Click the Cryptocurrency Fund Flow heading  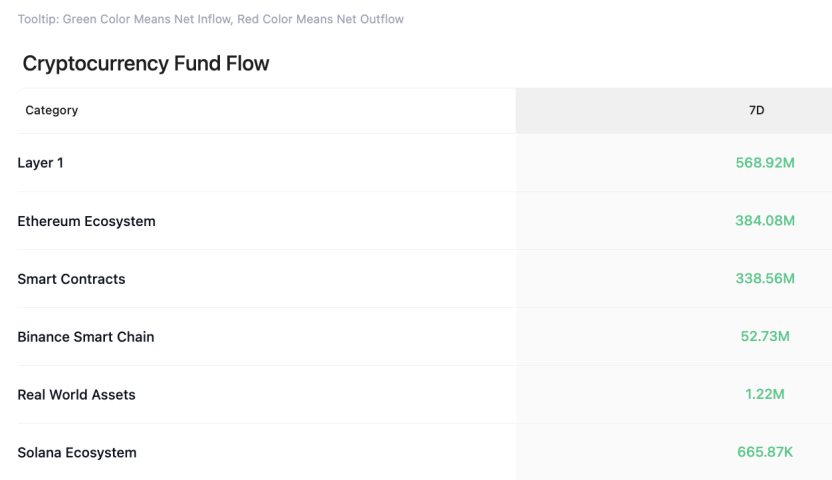click(x=146, y=64)
